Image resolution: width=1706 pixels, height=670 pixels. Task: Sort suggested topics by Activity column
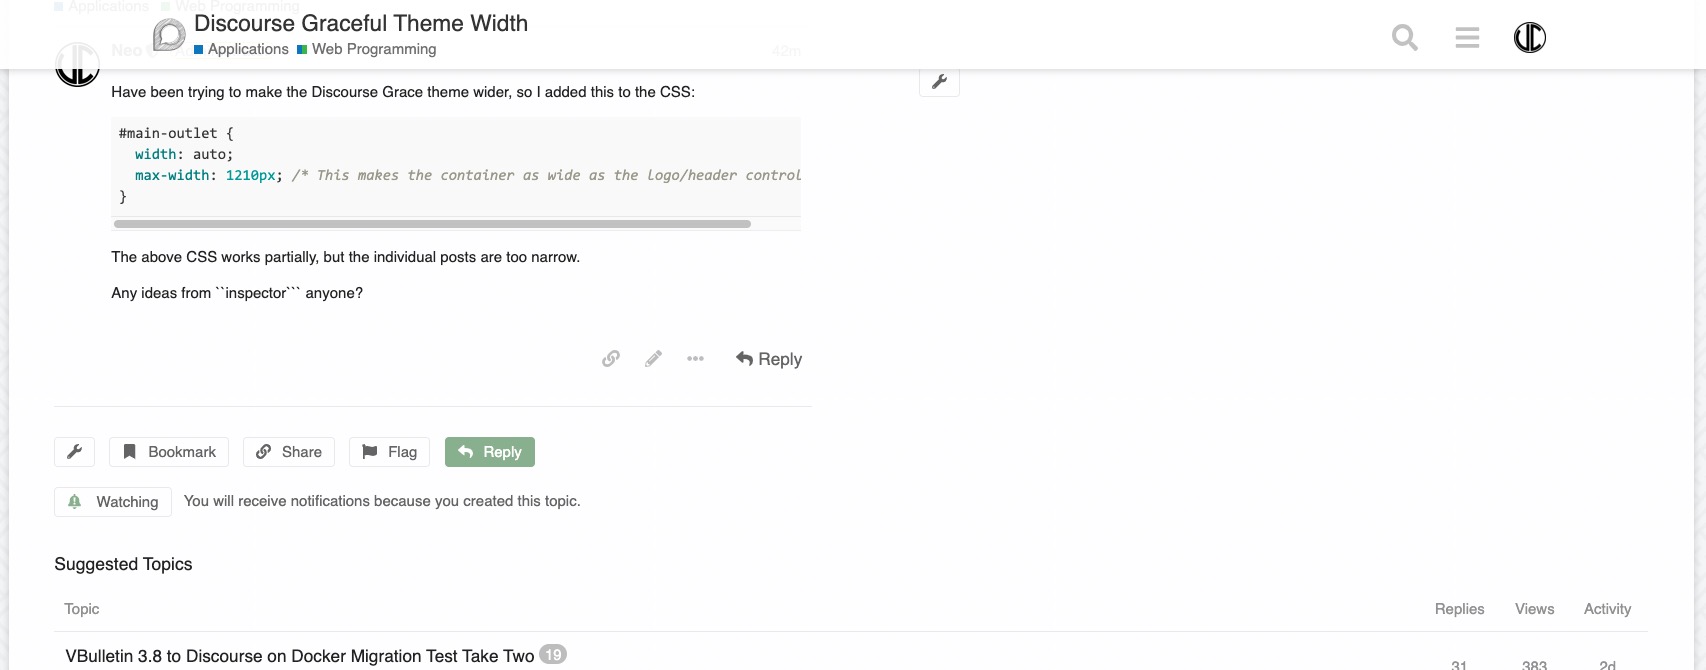tap(1607, 609)
